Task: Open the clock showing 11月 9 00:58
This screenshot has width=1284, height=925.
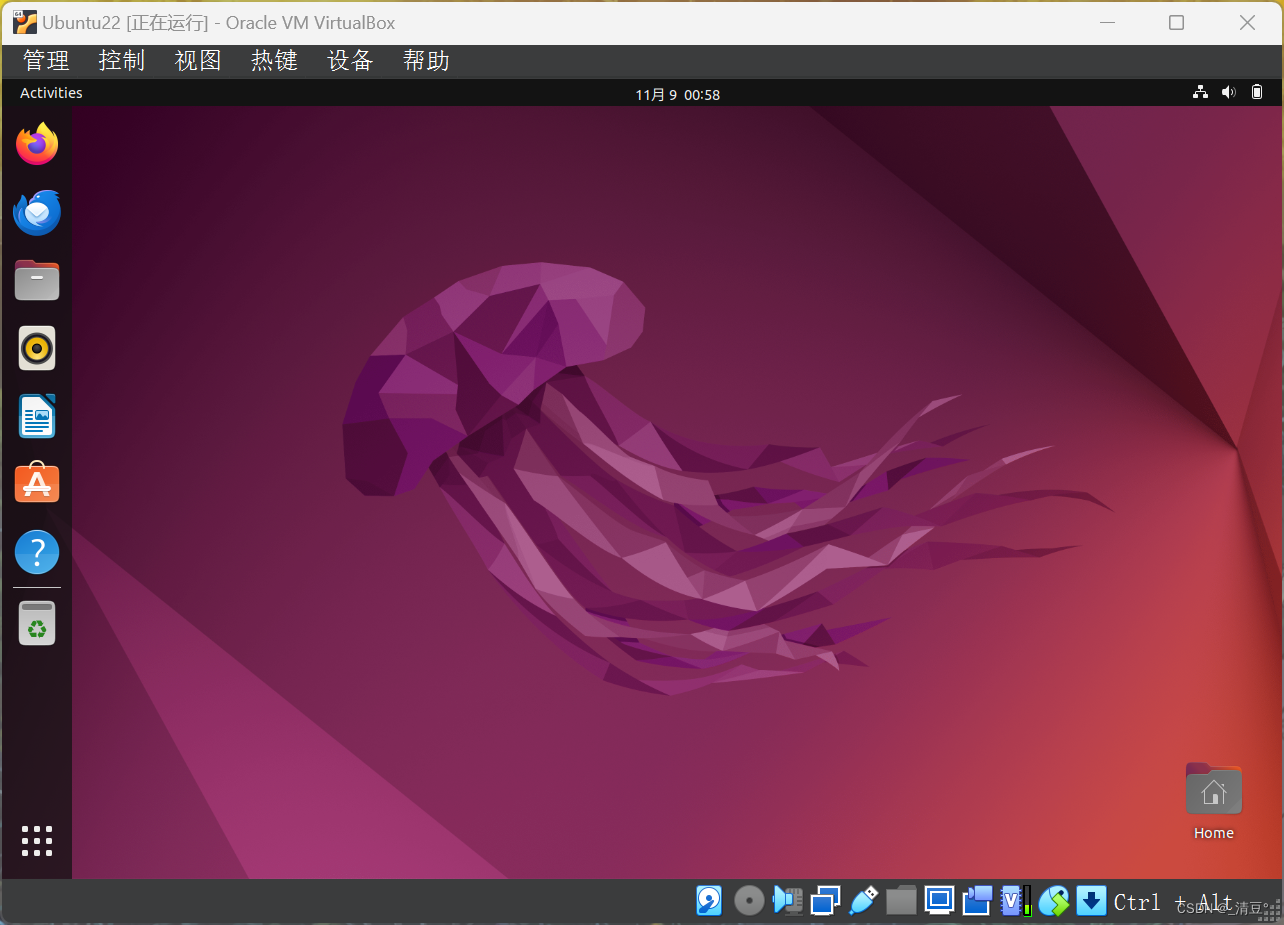Action: pos(677,94)
